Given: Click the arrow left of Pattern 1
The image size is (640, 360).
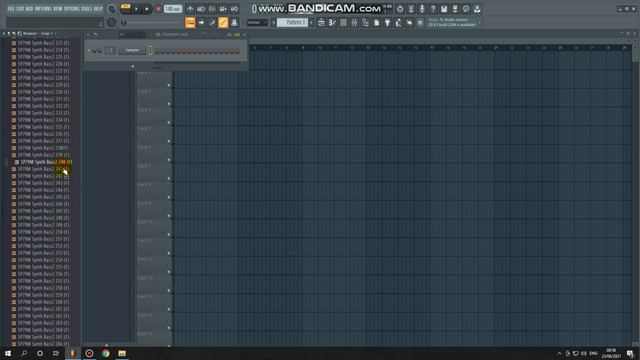Looking at the screenshot, I should coord(274,22).
